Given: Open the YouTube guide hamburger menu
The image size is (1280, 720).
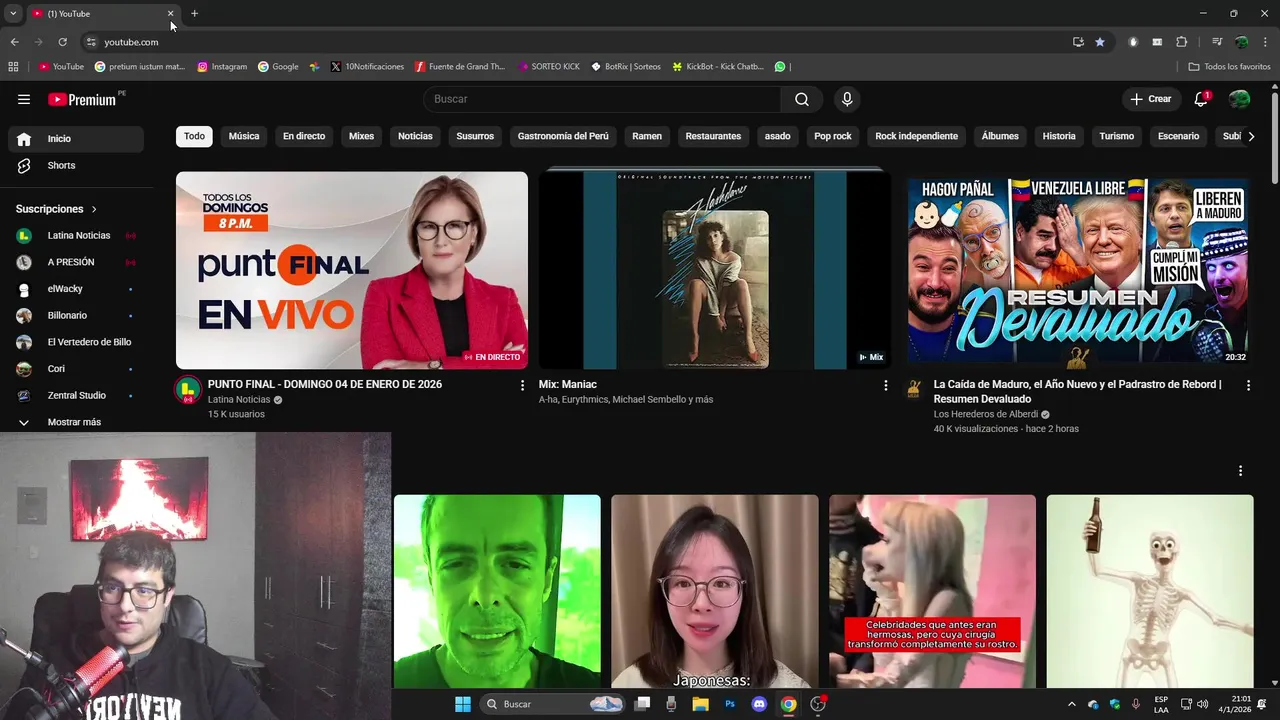Looking at the screenshot, I should click(x=24, y=99).
